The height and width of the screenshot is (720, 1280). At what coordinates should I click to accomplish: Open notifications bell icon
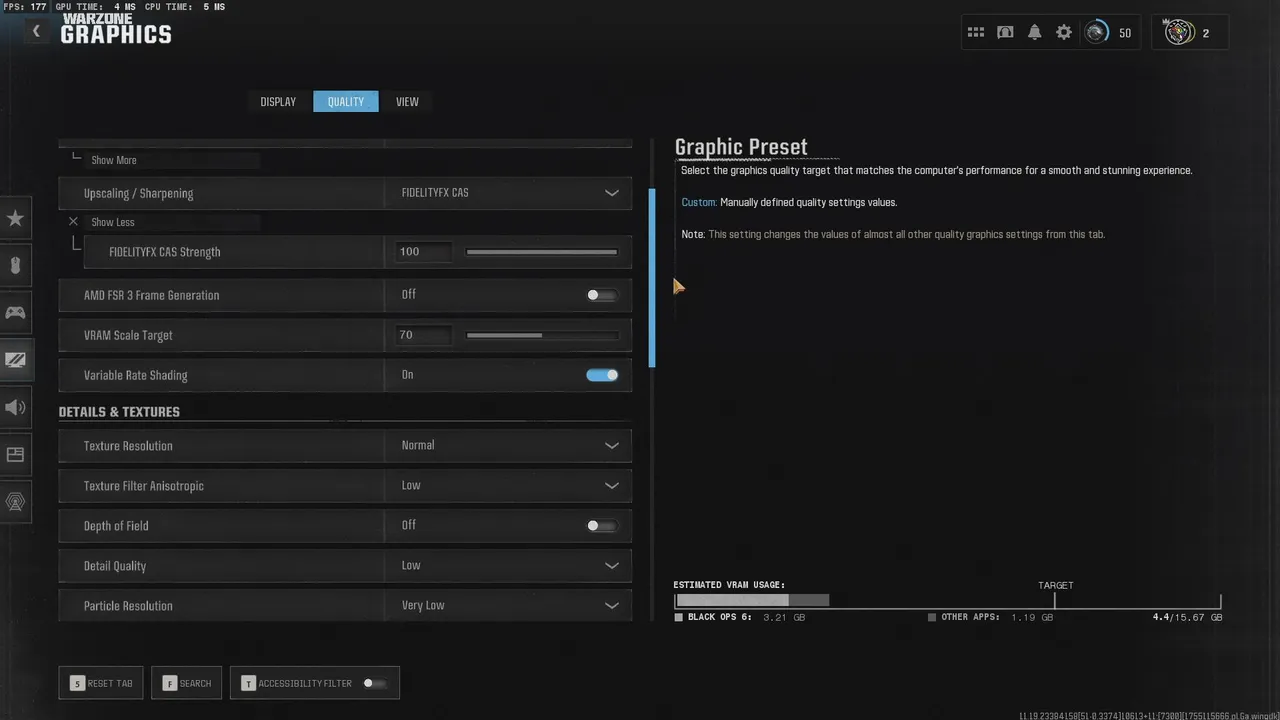[x=1035, y=33]
